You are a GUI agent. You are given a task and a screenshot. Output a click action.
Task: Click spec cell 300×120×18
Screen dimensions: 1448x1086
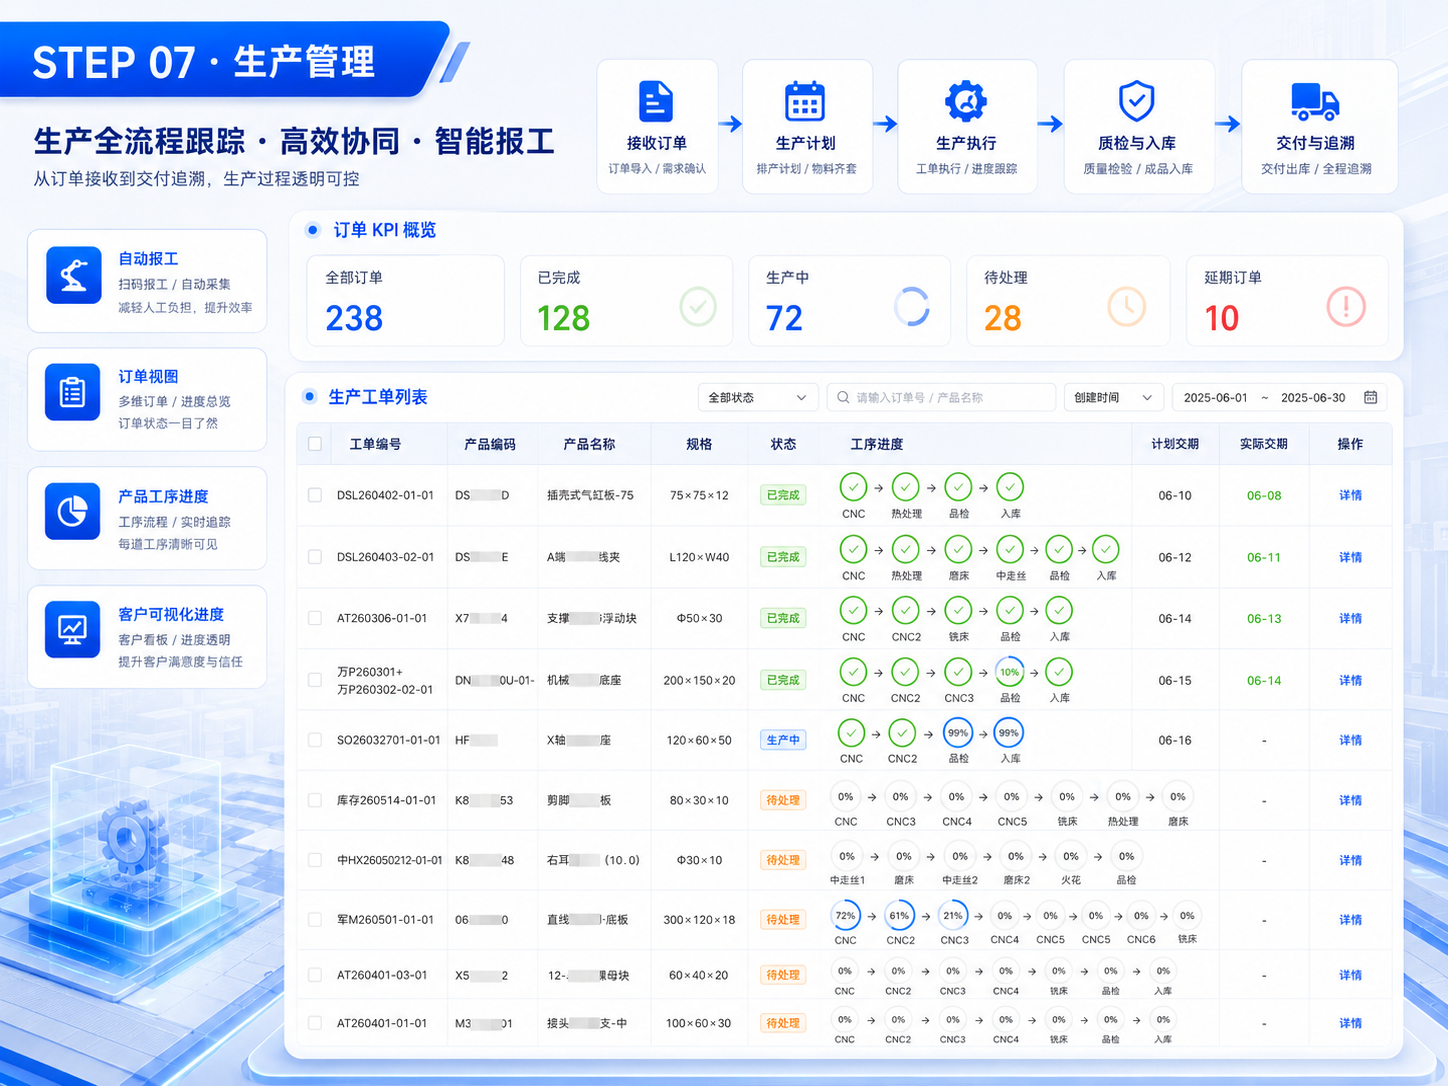coord(699,919)
